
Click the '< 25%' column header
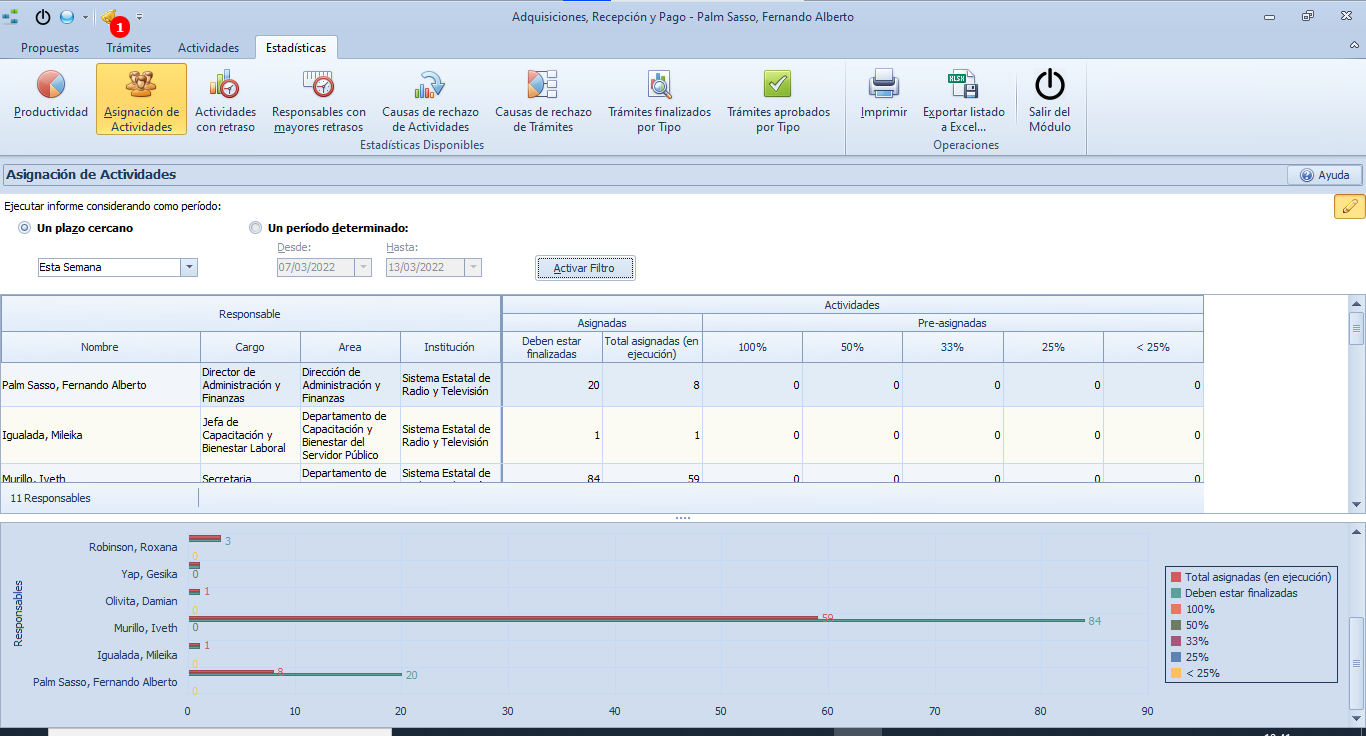pyautogui.click(x=1153, y=347)
